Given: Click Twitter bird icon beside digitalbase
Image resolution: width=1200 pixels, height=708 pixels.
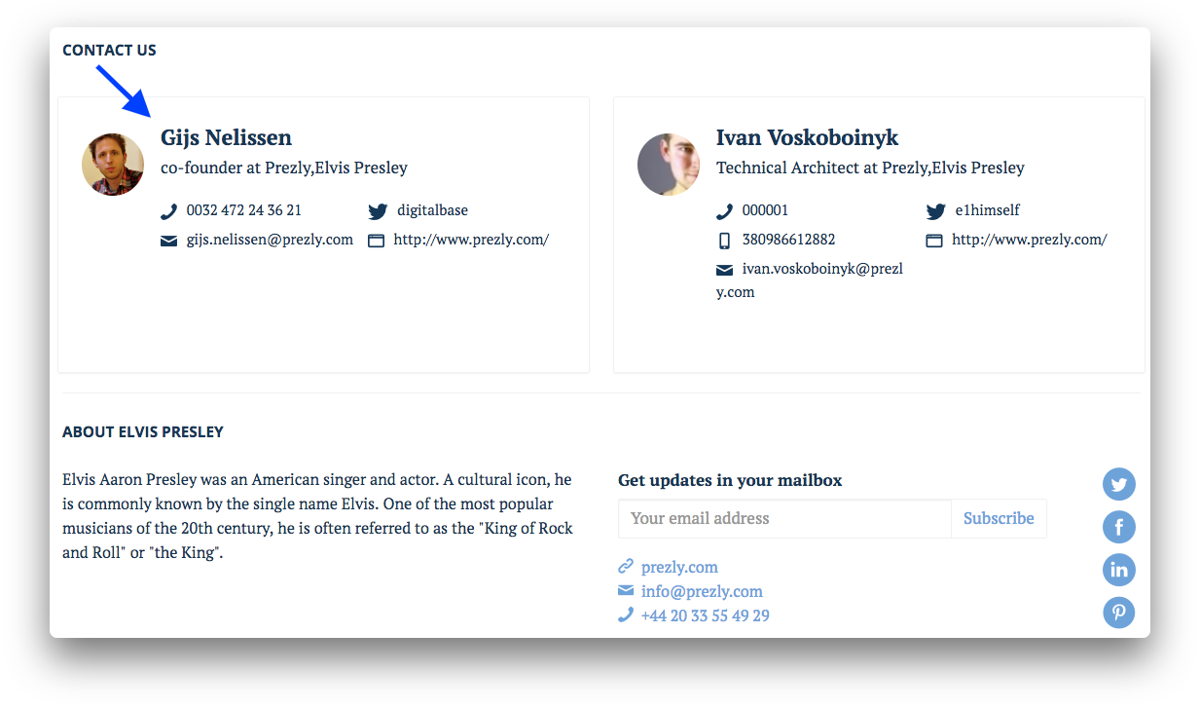Looking at the screenshot, I should click(x=377, y=211).
